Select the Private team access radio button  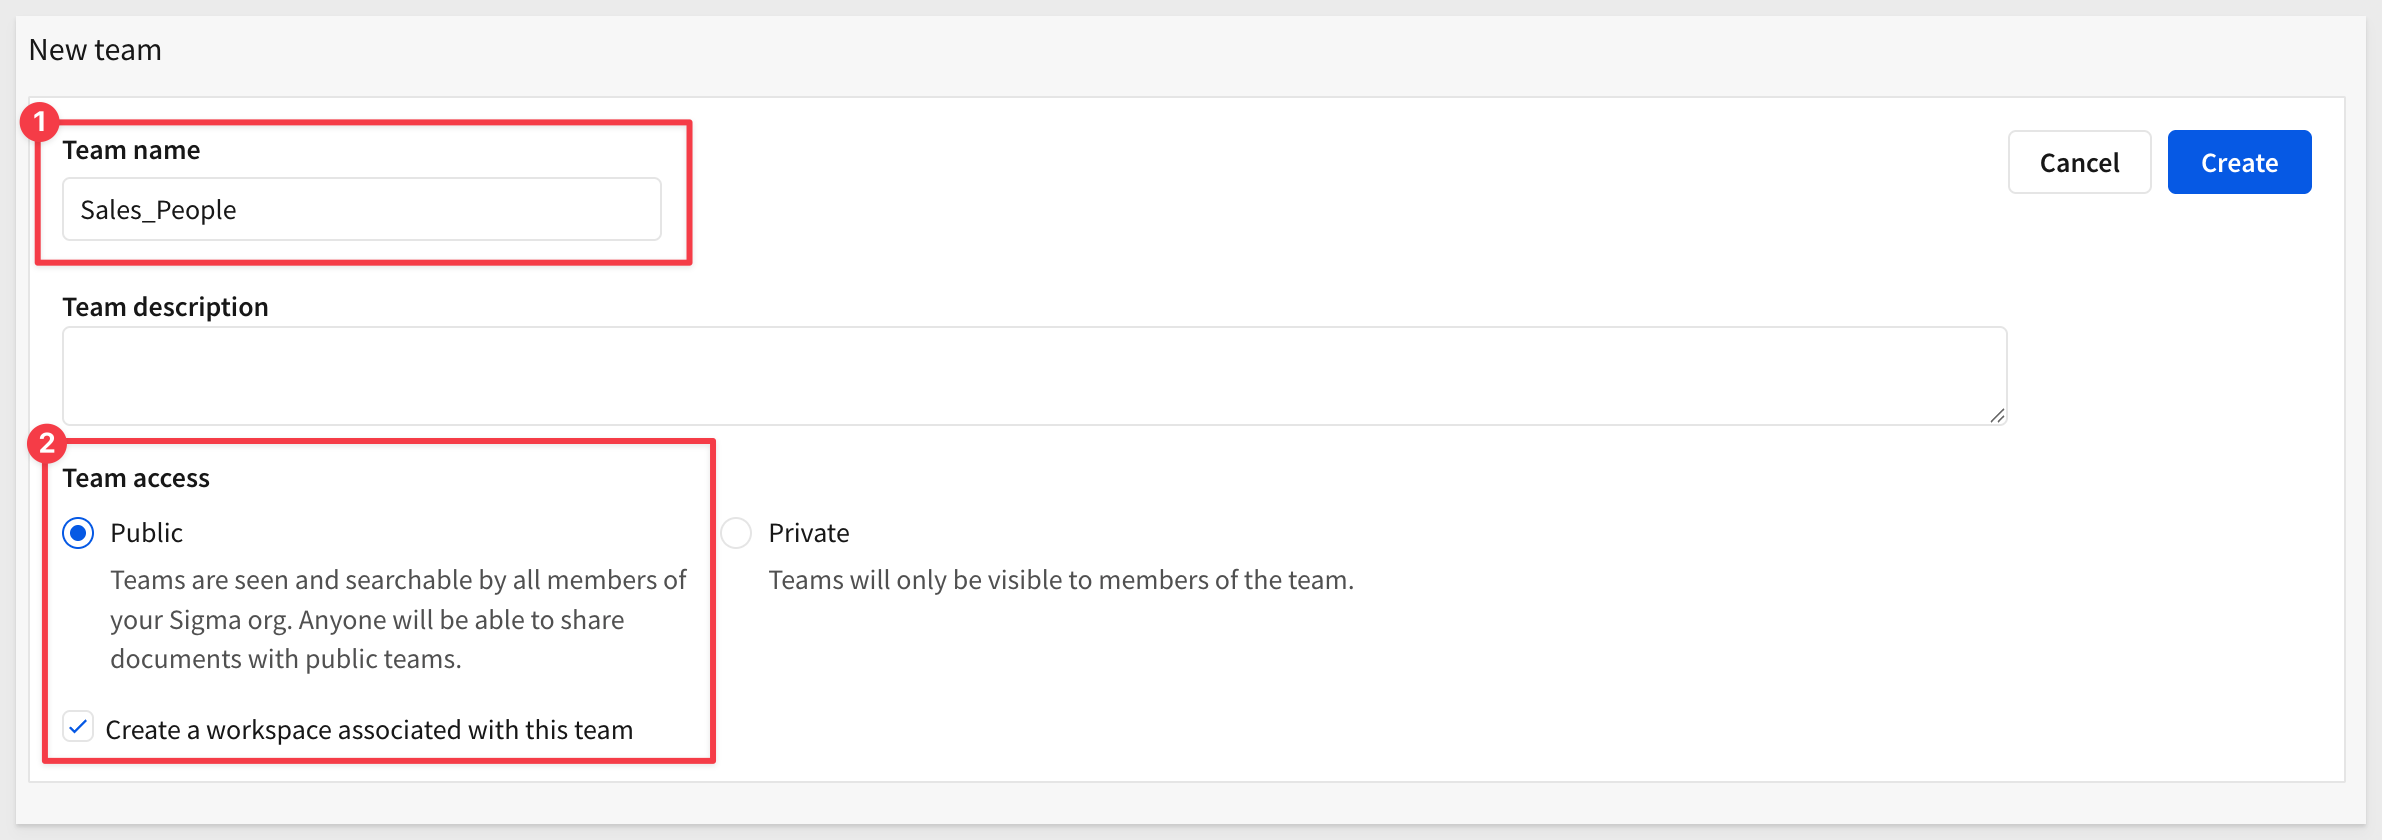[x=736, y=533]
